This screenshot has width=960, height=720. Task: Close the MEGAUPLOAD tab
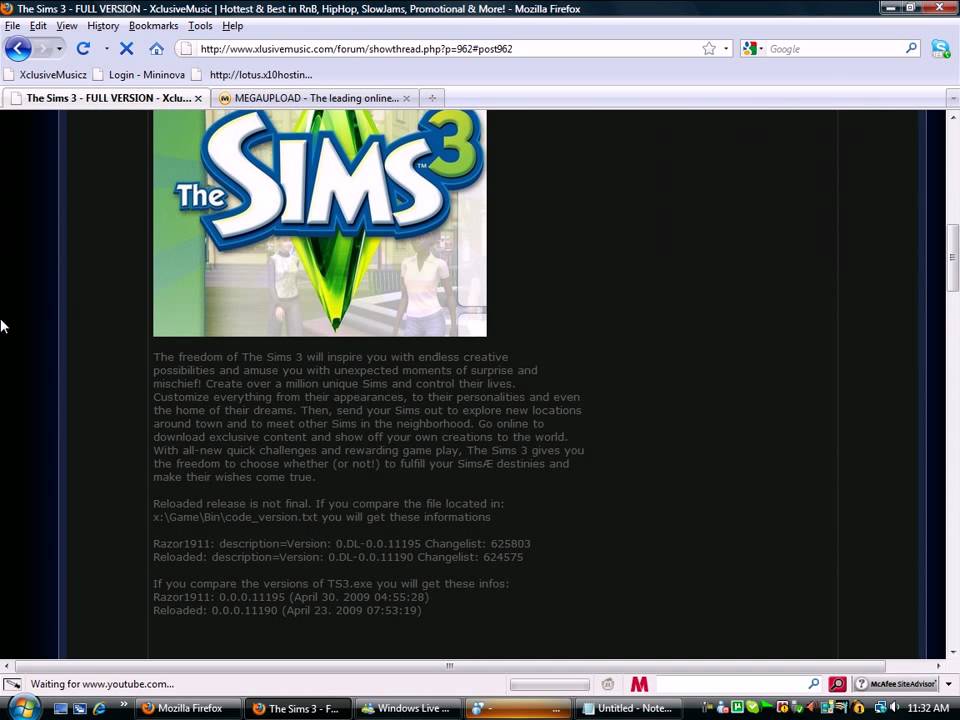407,98
